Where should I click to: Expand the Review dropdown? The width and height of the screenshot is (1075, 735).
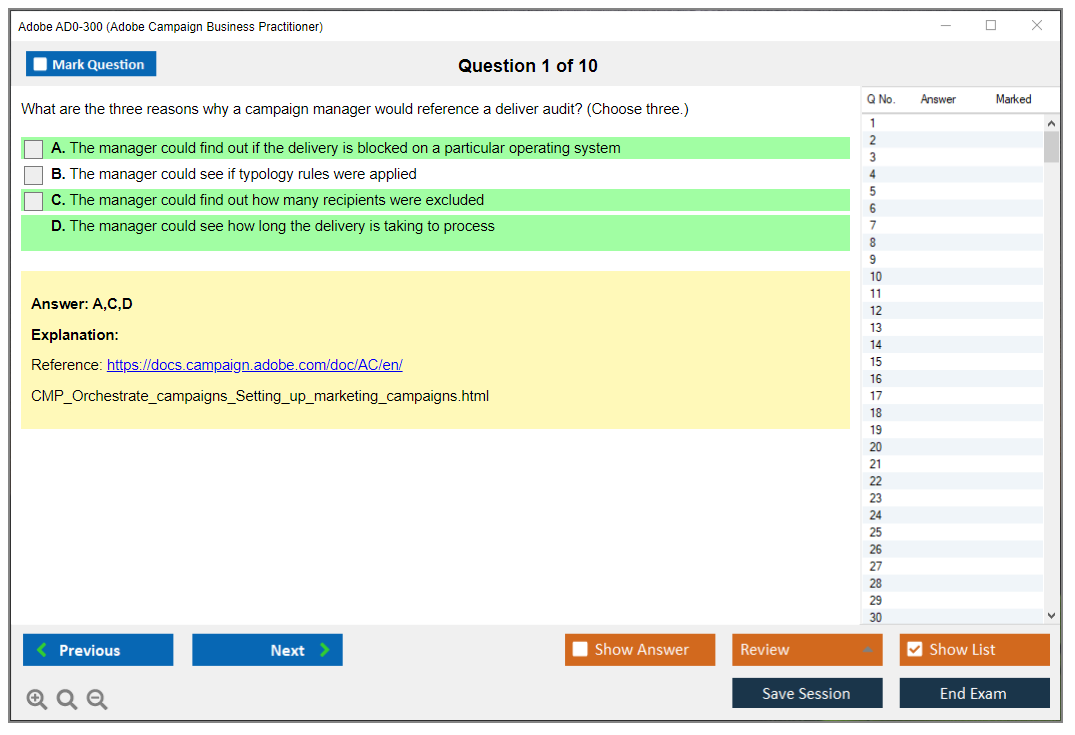pyautogui.click(x=866, y=650)
